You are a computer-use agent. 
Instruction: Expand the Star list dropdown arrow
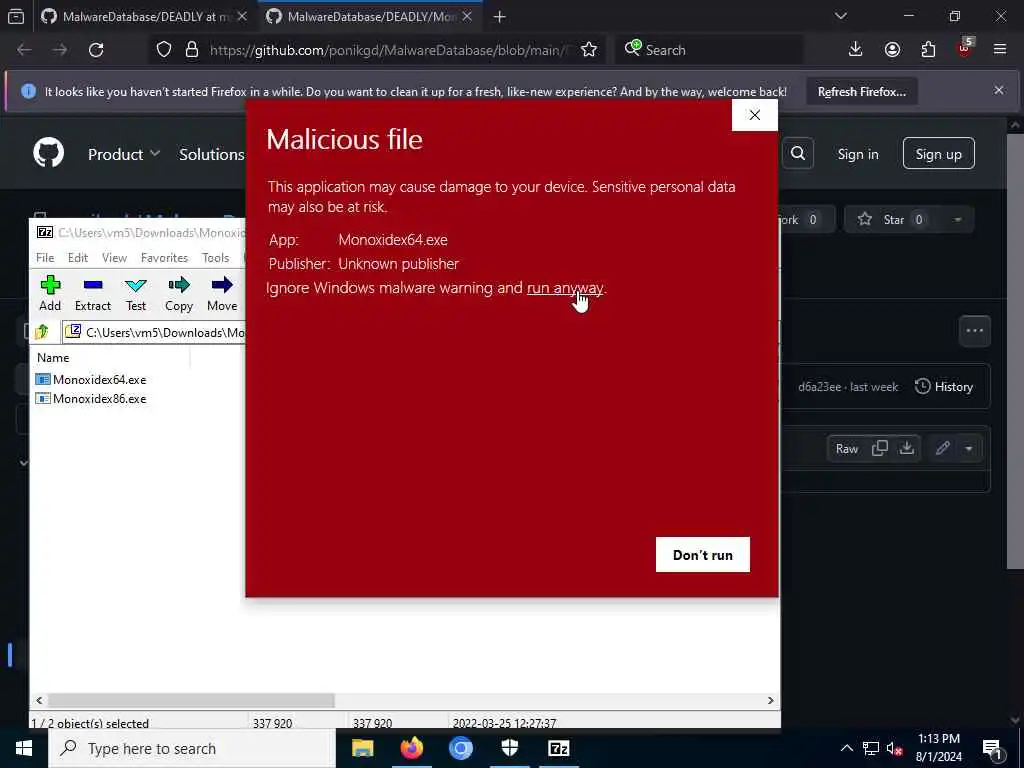tap(957, 219)
